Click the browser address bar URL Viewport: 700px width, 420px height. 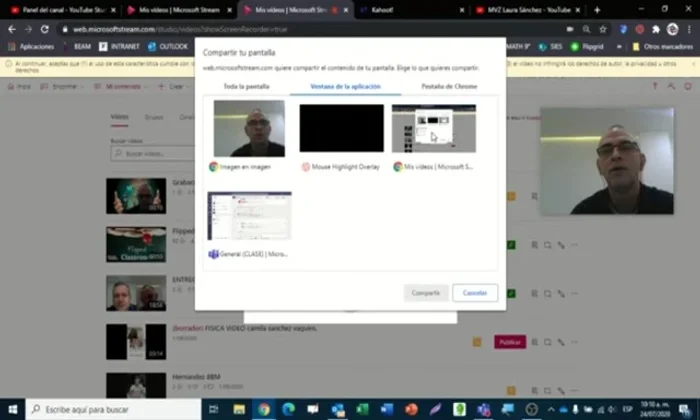[x=180, y=29]
